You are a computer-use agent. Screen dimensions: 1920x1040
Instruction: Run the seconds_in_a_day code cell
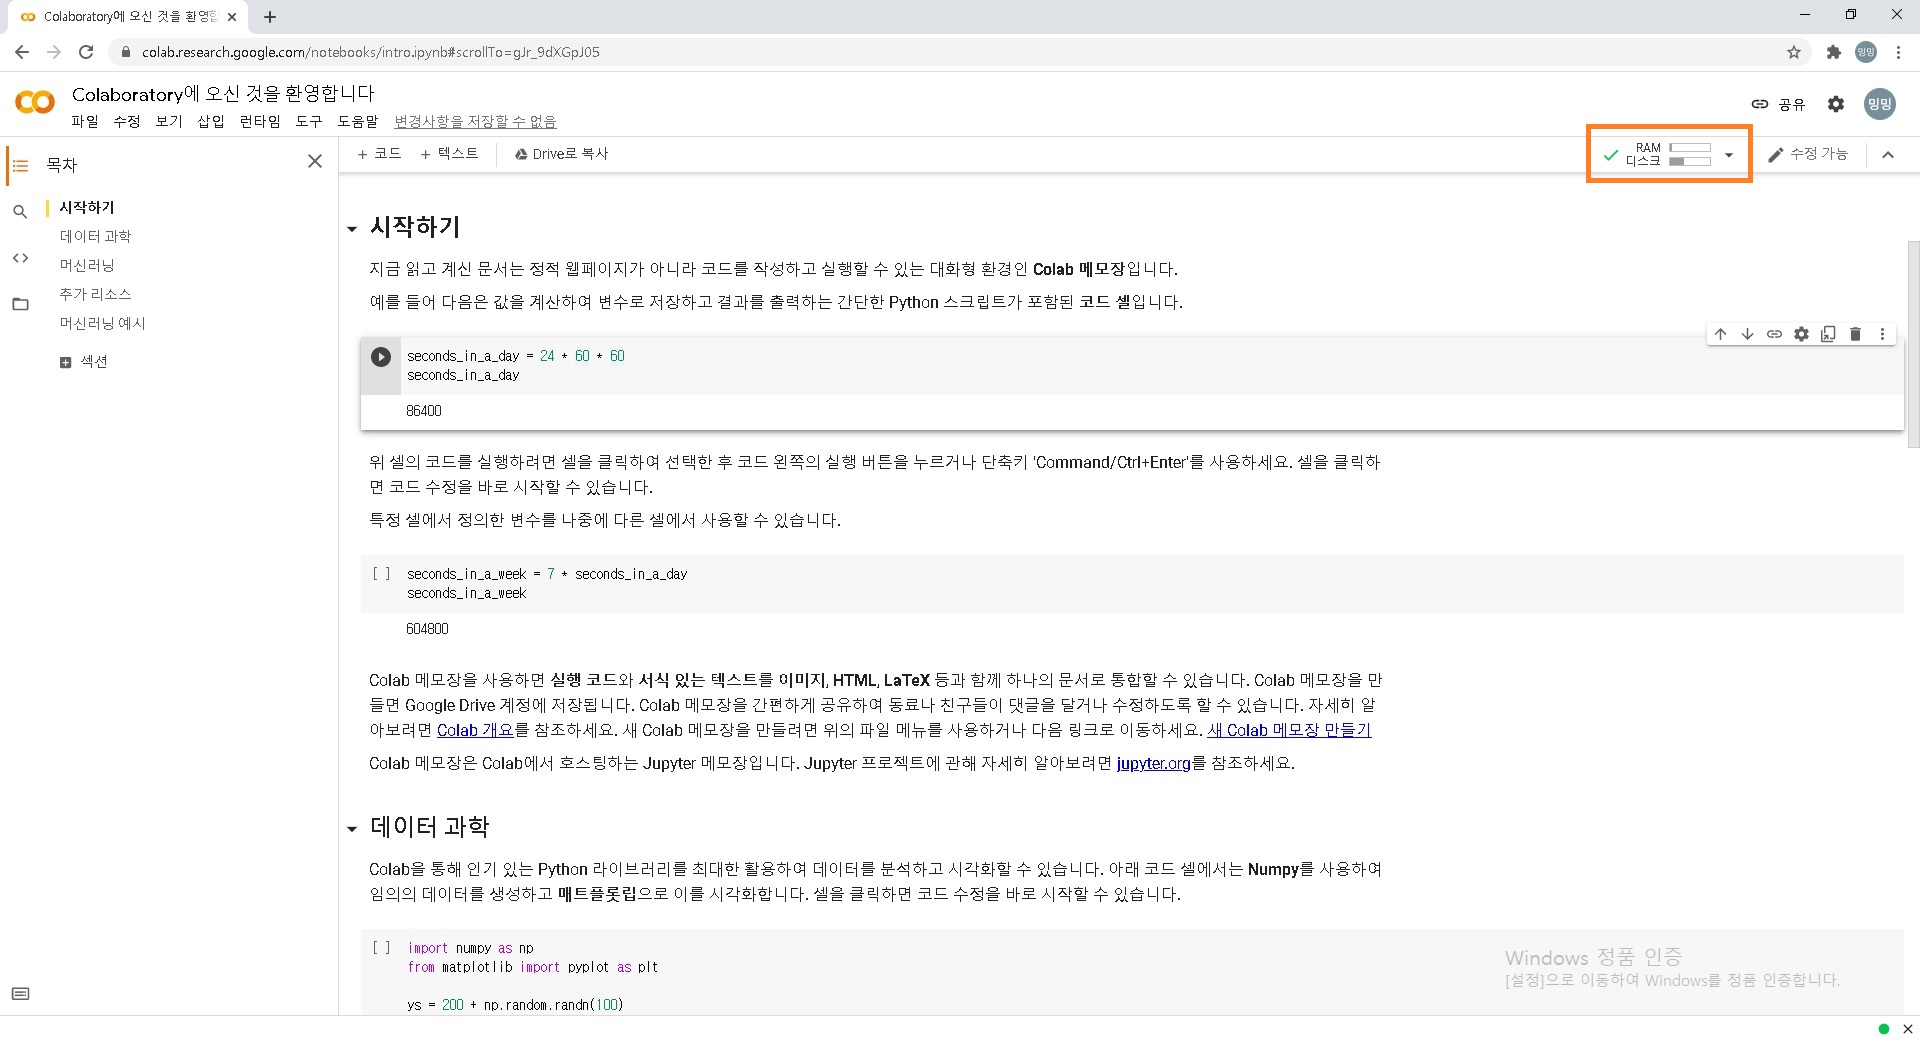click(381, 357)
